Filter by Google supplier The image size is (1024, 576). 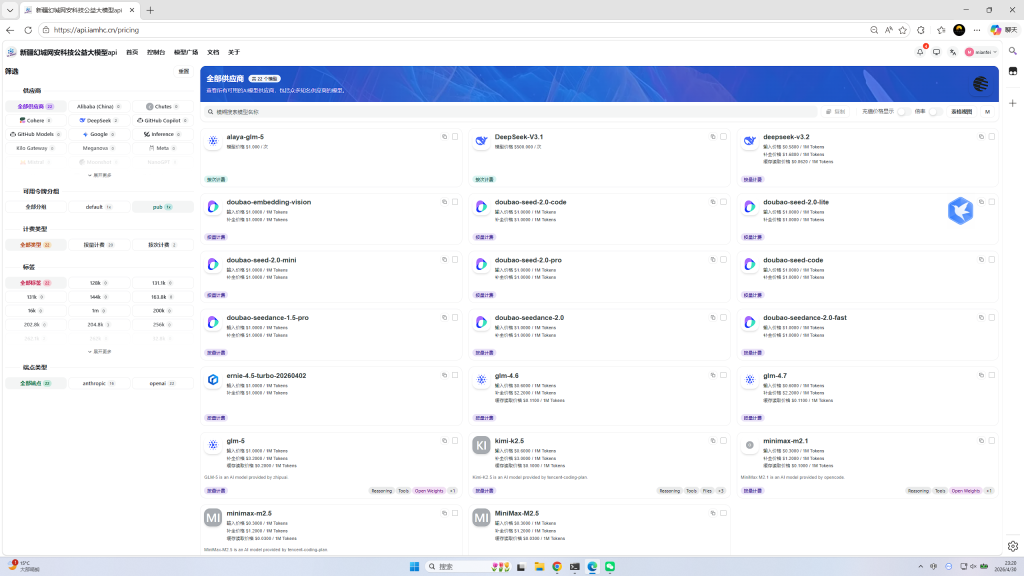click(x=99, y=135)
